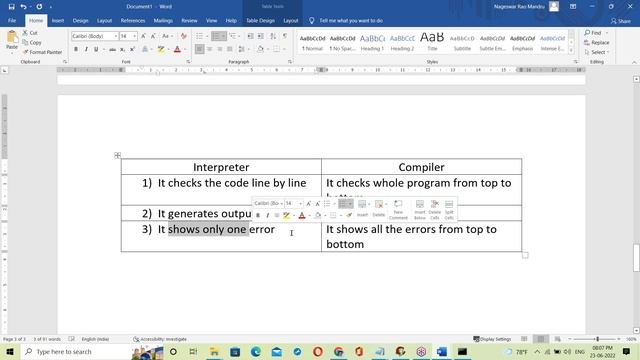This screenshot has height=360, width=640.
Task: Click the vertical scrollbar thumb
Action: [x=636, y=257]
